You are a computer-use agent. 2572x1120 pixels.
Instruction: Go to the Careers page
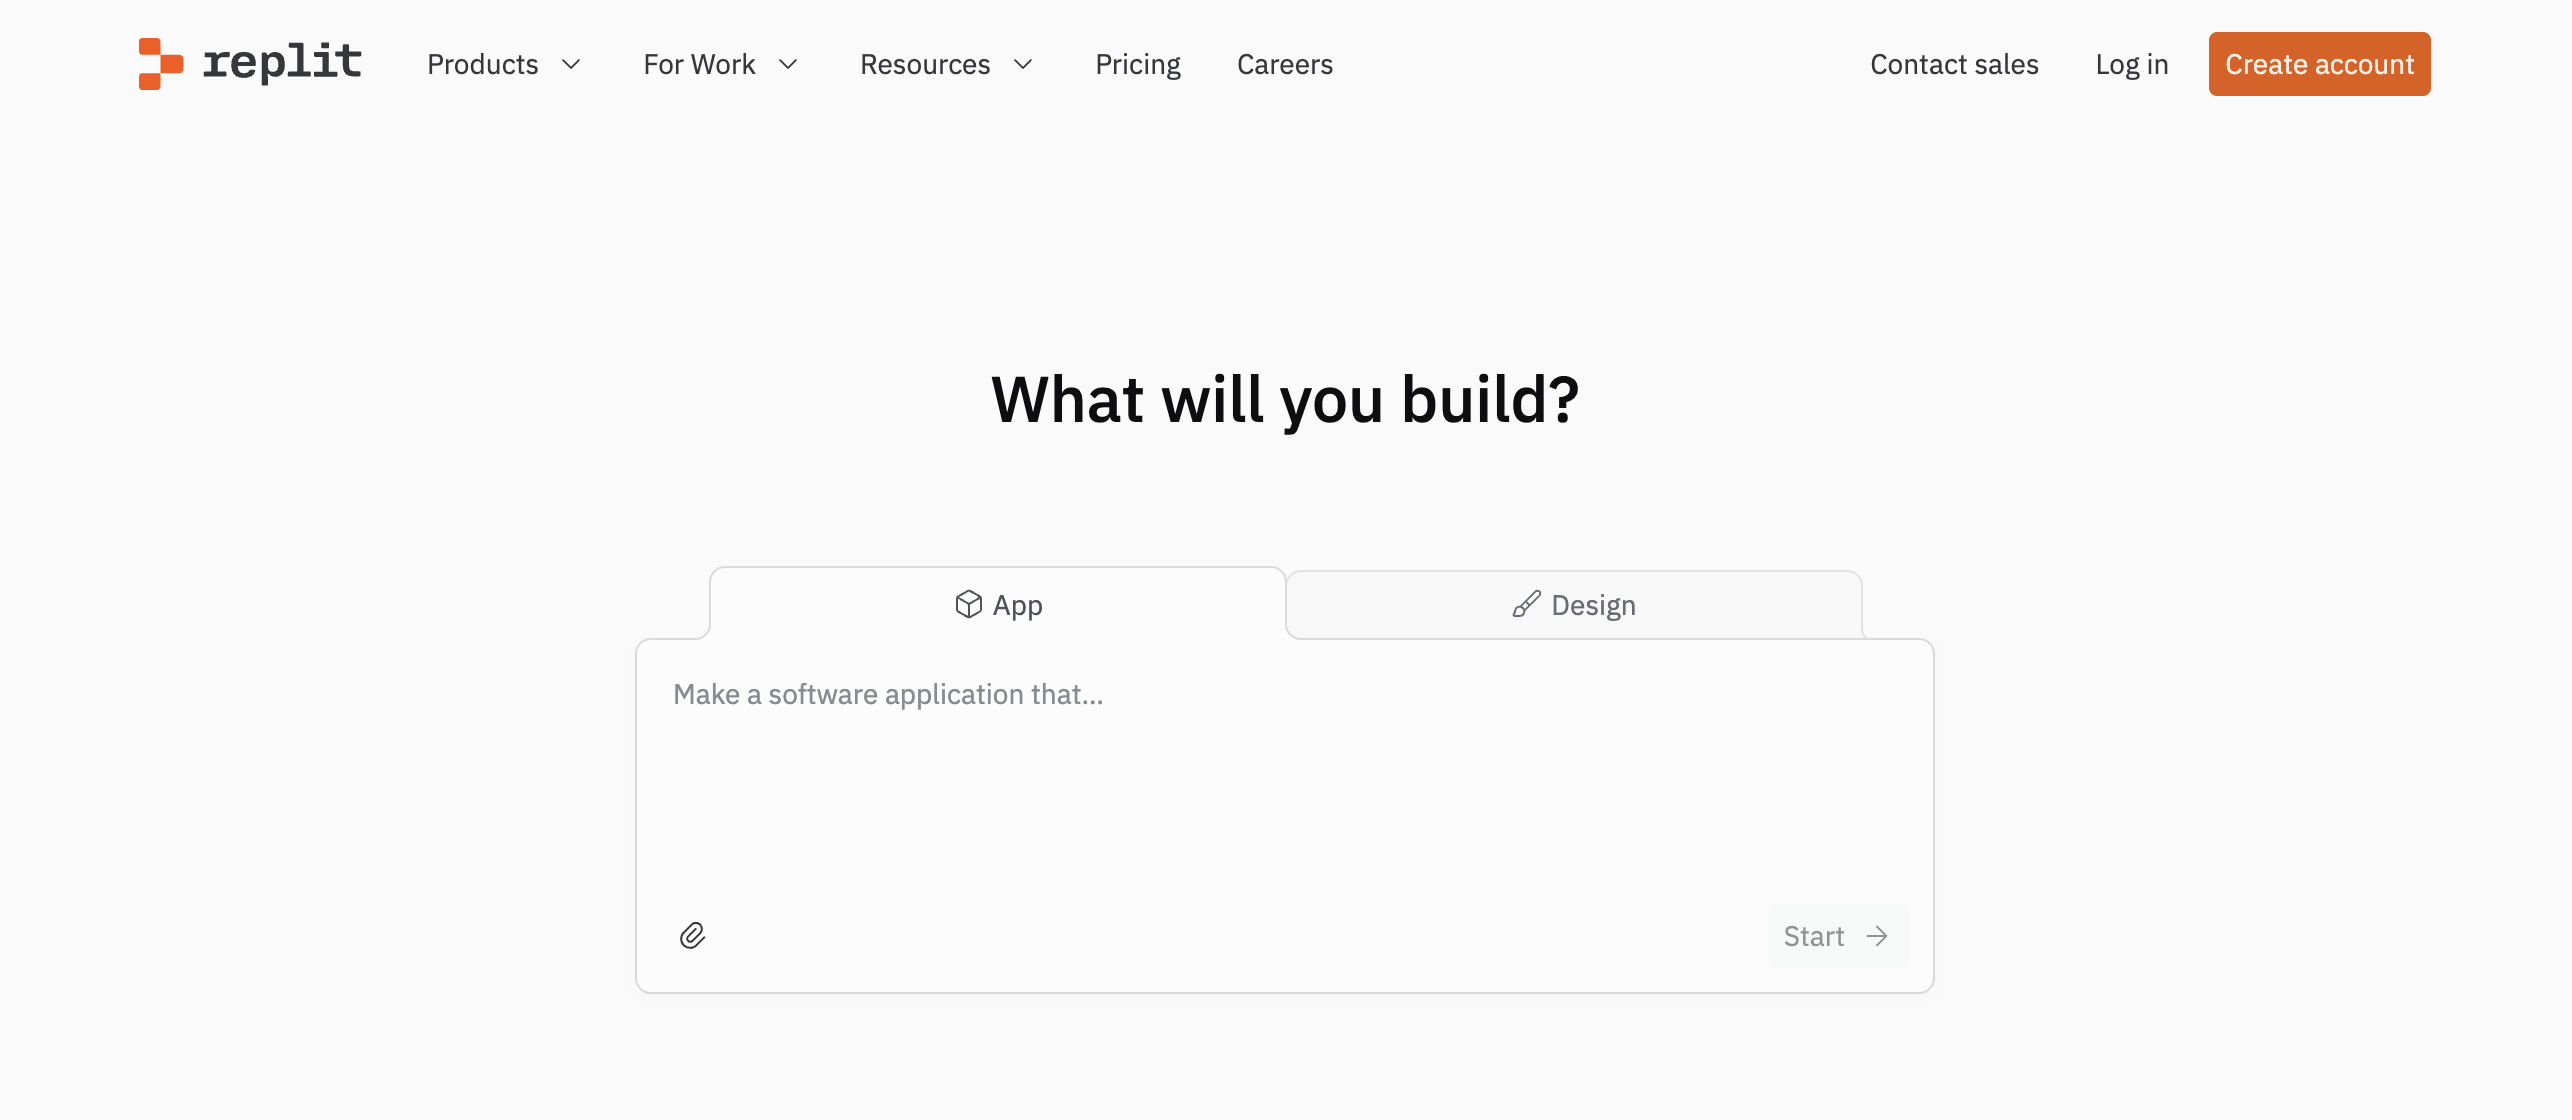point(1284,65)
